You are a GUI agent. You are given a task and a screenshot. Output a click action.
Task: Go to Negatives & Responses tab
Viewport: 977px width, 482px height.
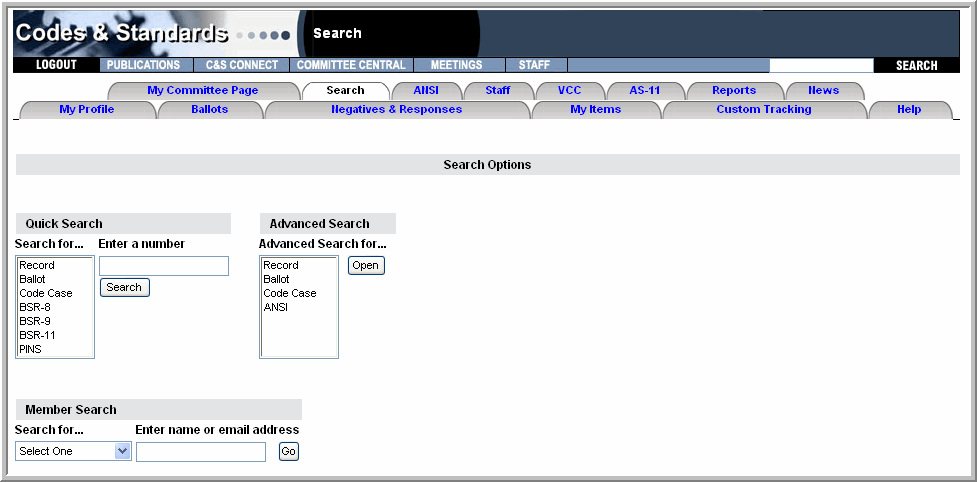click(396, 109)
